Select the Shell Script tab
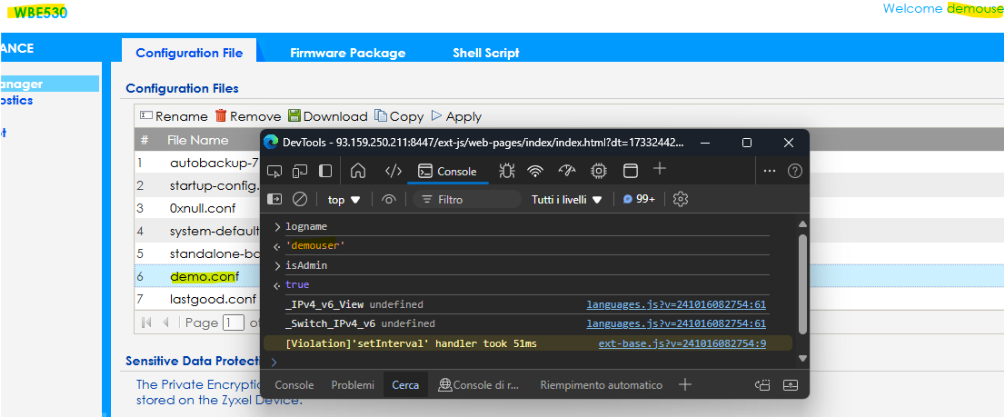The image size is (1004, 418). click(485, 53)
